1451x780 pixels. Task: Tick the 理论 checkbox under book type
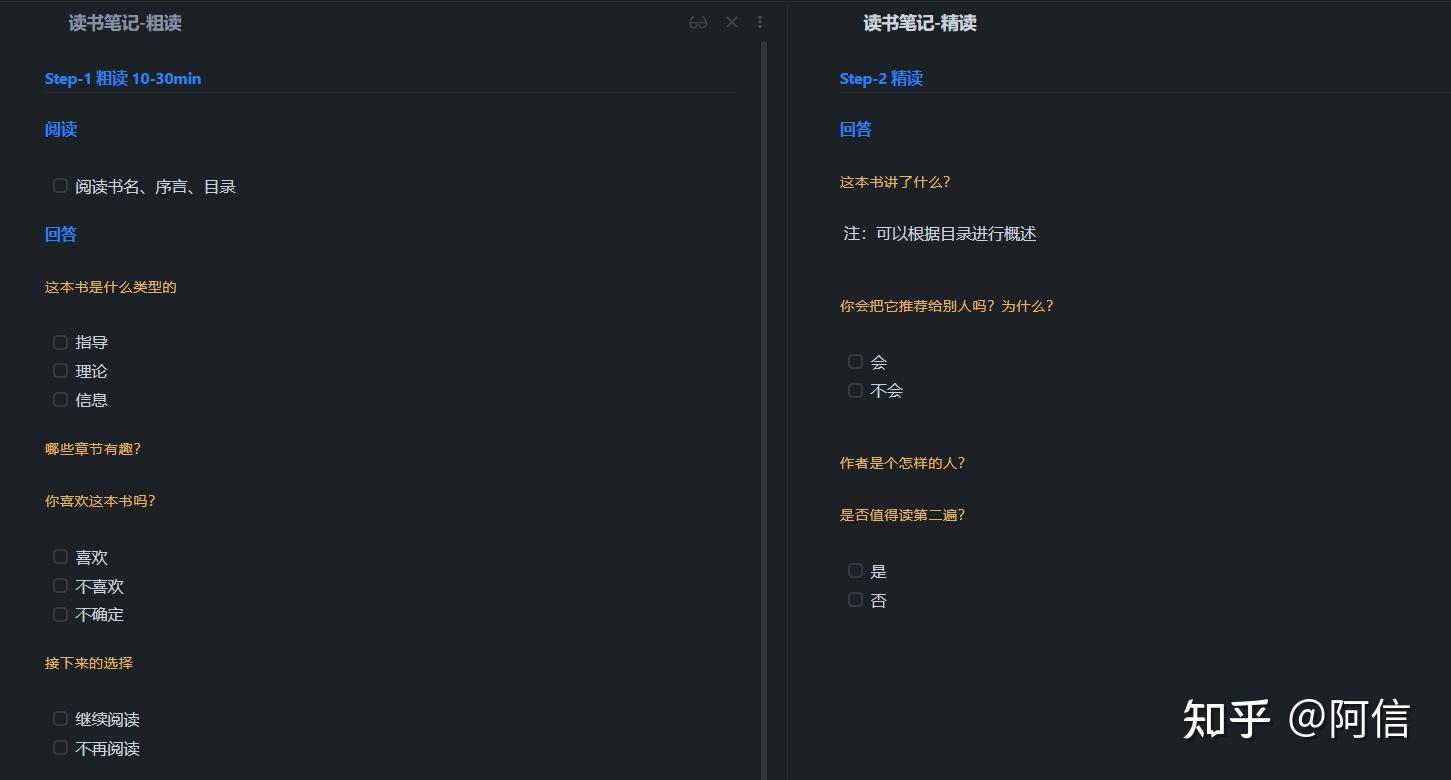(x=60, y=370)
